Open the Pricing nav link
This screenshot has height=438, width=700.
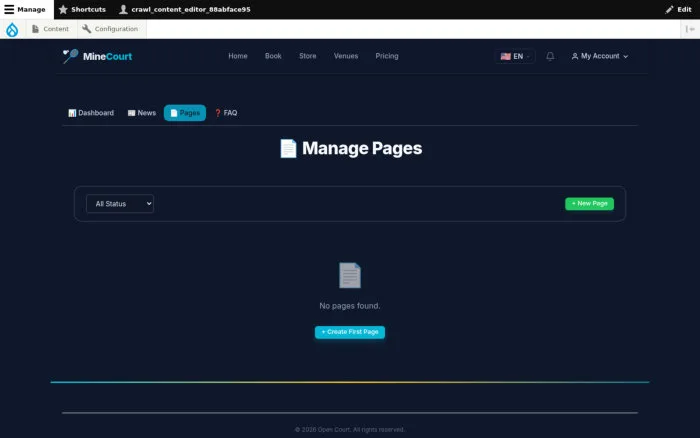click(387, 56)
